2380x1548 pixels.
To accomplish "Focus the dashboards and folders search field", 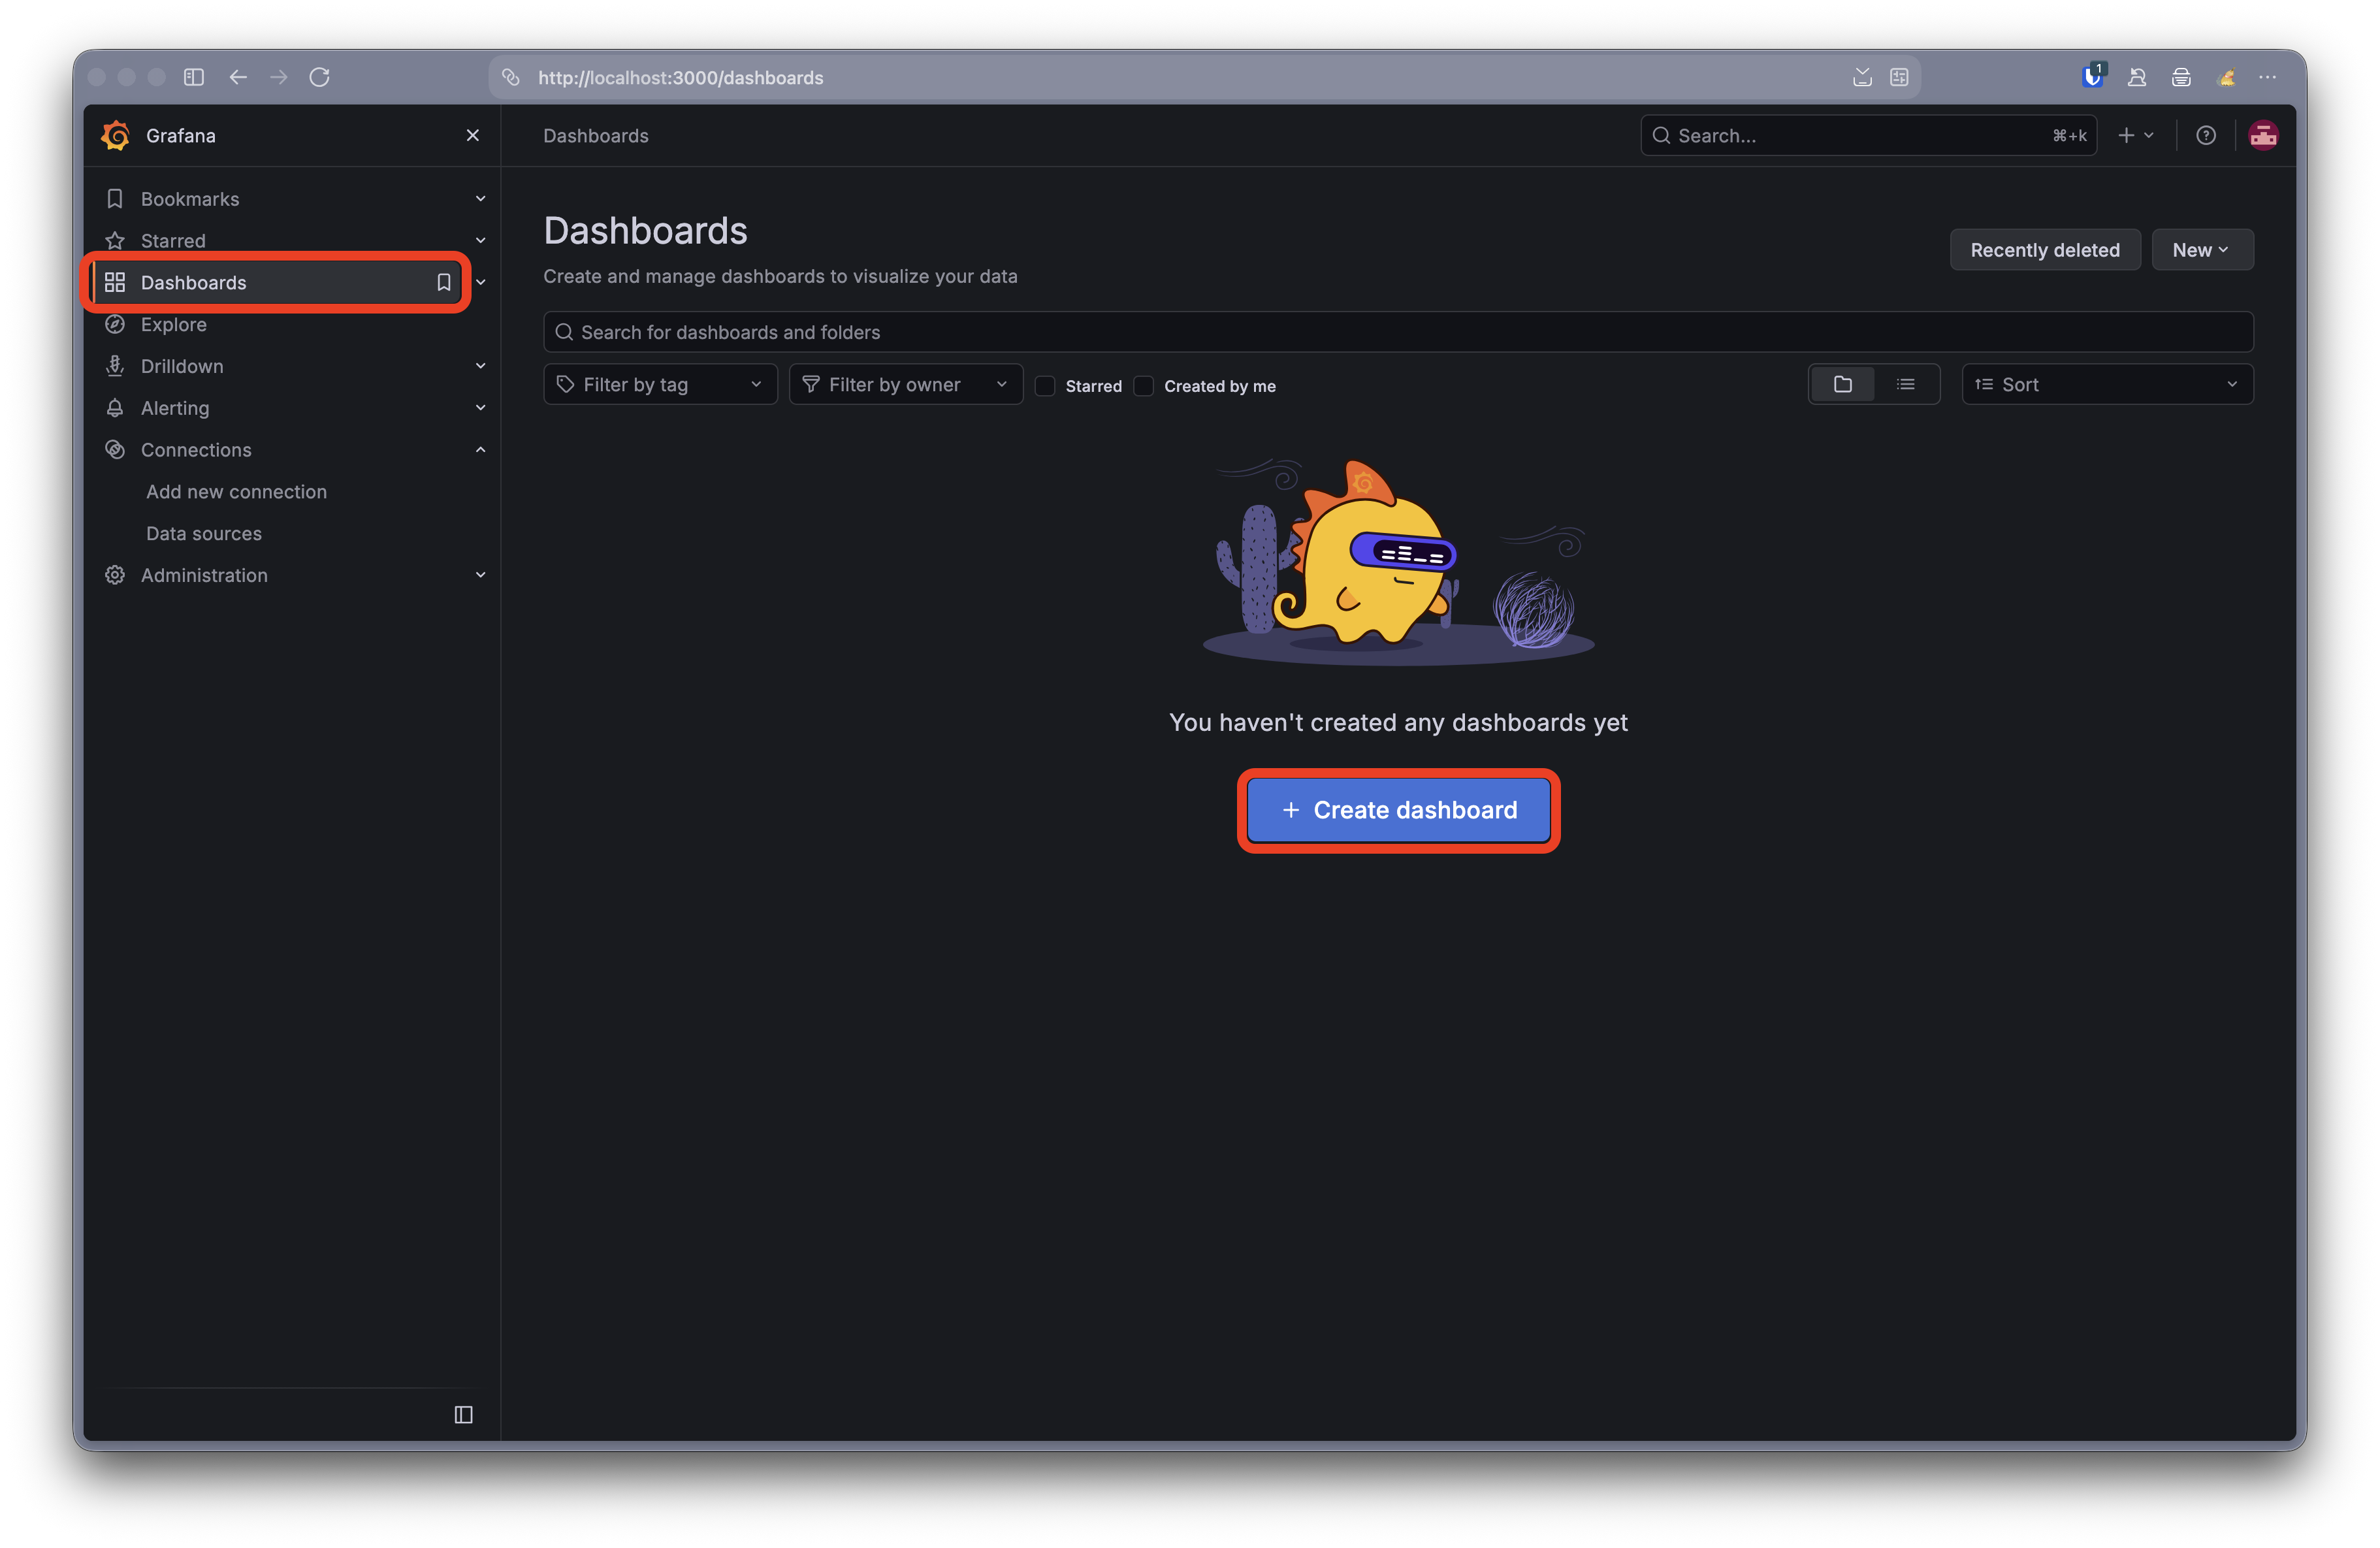I will coord(1398,332).
